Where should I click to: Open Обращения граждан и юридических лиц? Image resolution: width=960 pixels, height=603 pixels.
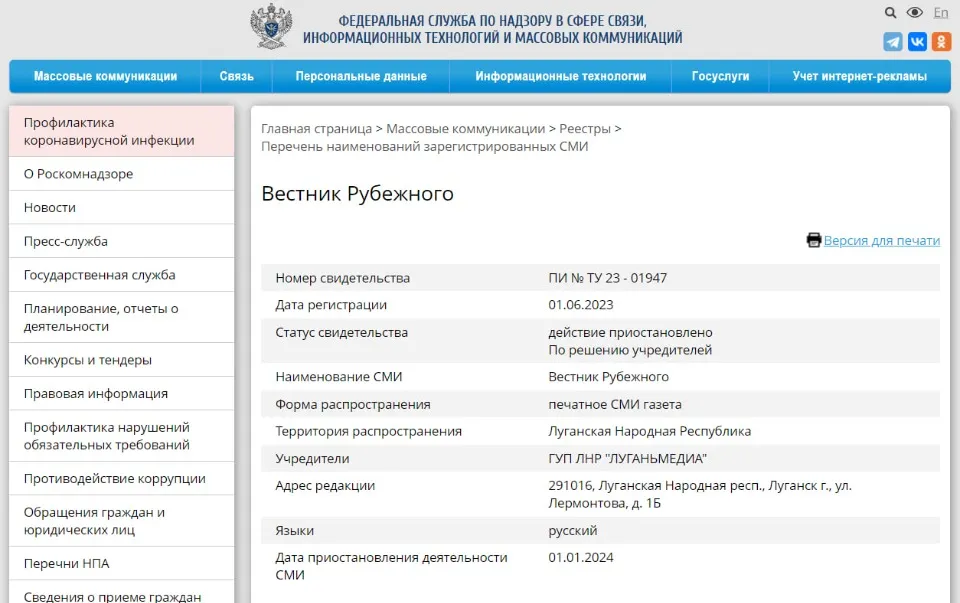[x=95, y=520]
